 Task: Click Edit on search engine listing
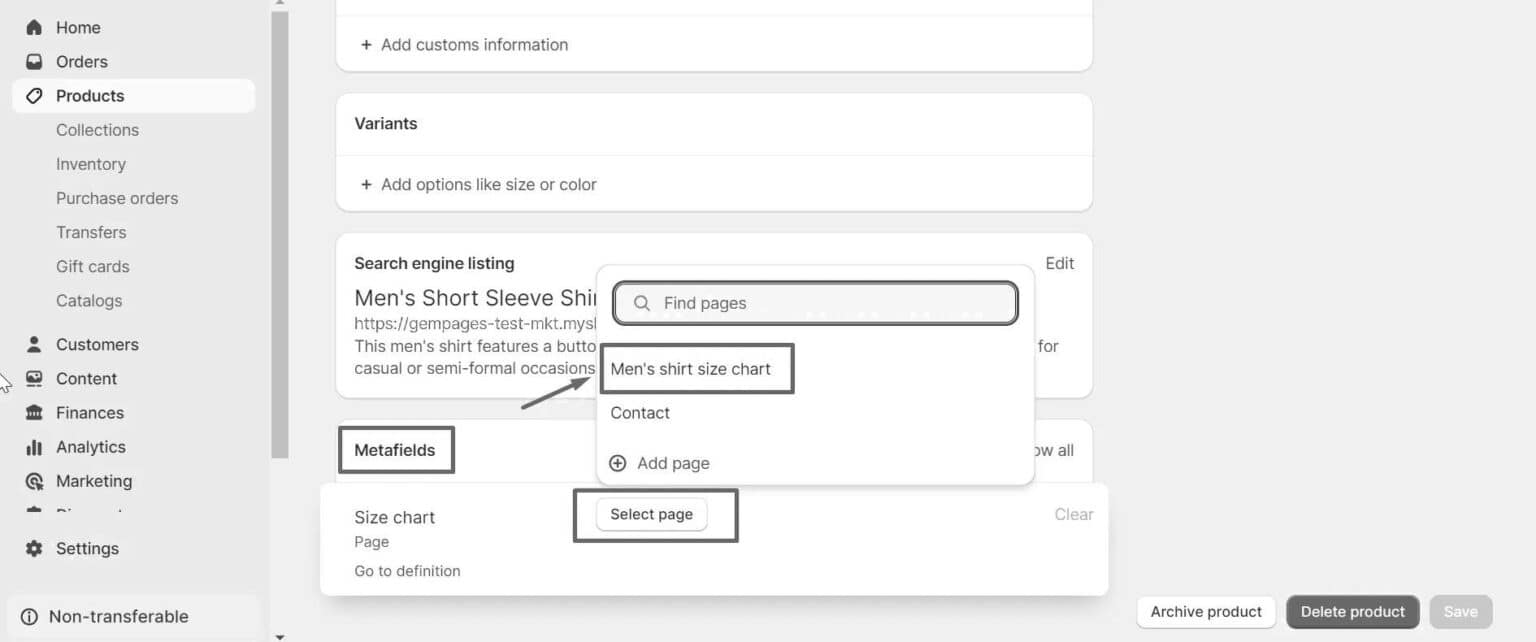(1059, 263)
